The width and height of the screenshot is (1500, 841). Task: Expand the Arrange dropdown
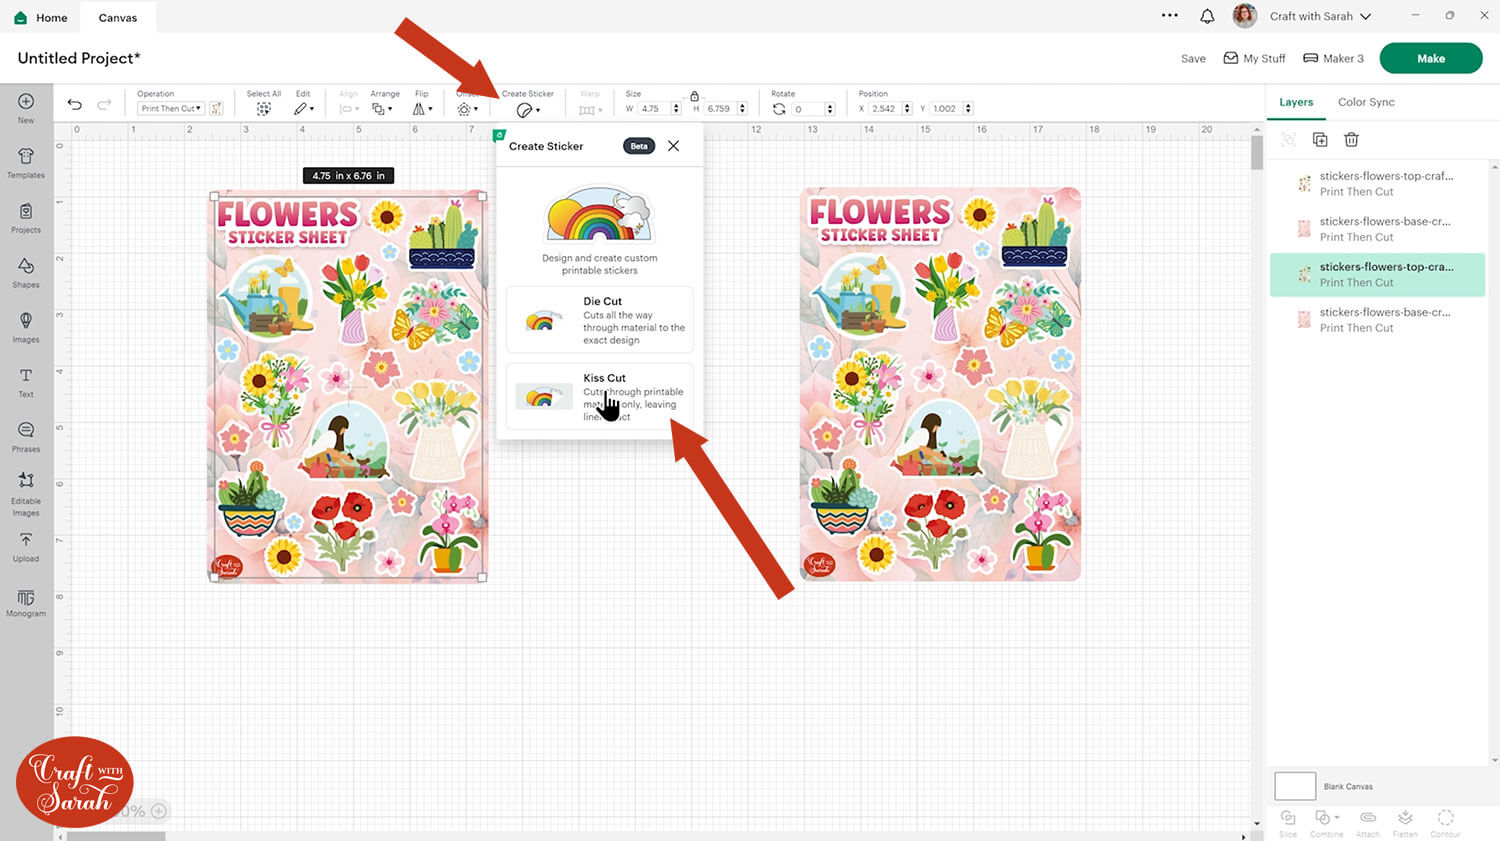click(x=382, y=109)
